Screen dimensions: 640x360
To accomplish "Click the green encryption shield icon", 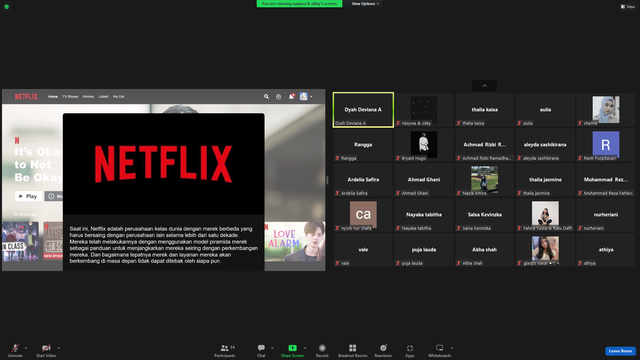I will [7, 7].
